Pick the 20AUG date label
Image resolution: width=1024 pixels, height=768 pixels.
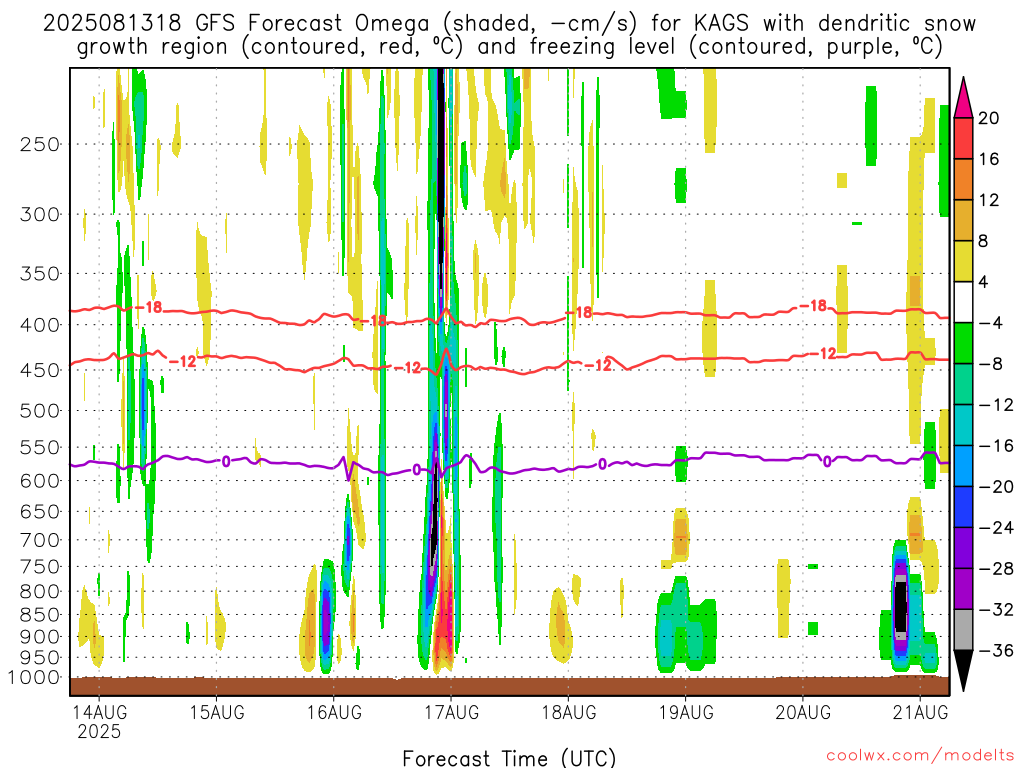(x=803, y=712)
